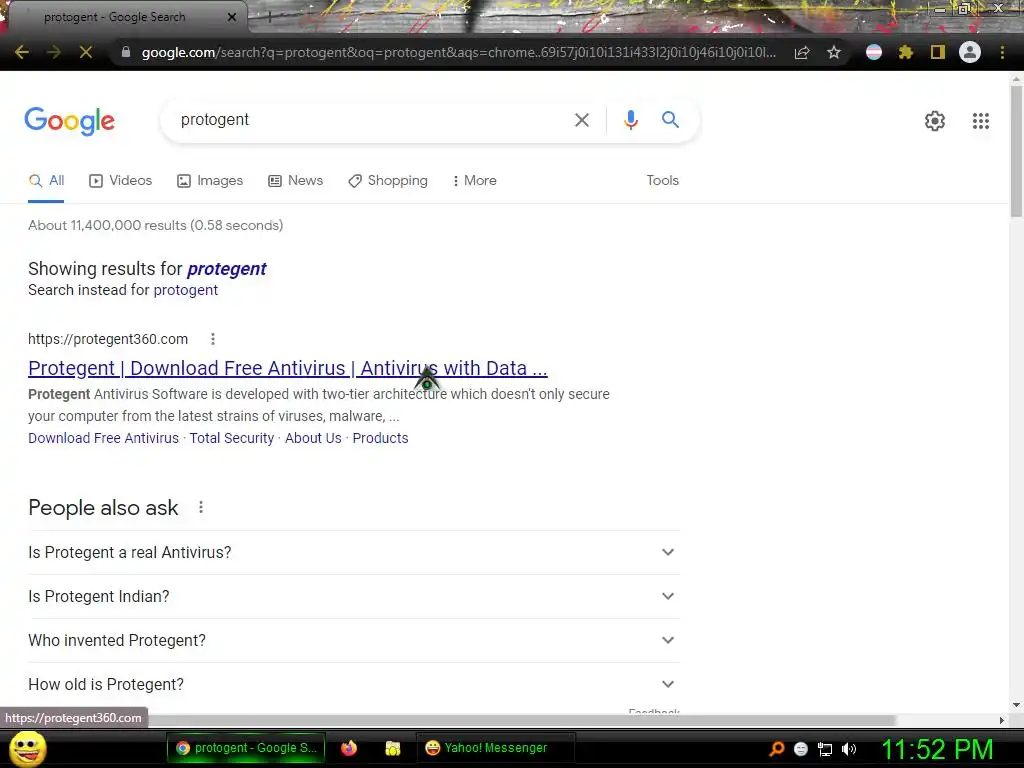Image resolution: width=1024 pixels, height=768 pixels.
Task: Submit search with the magnifier button
Action: coord(670,120)
